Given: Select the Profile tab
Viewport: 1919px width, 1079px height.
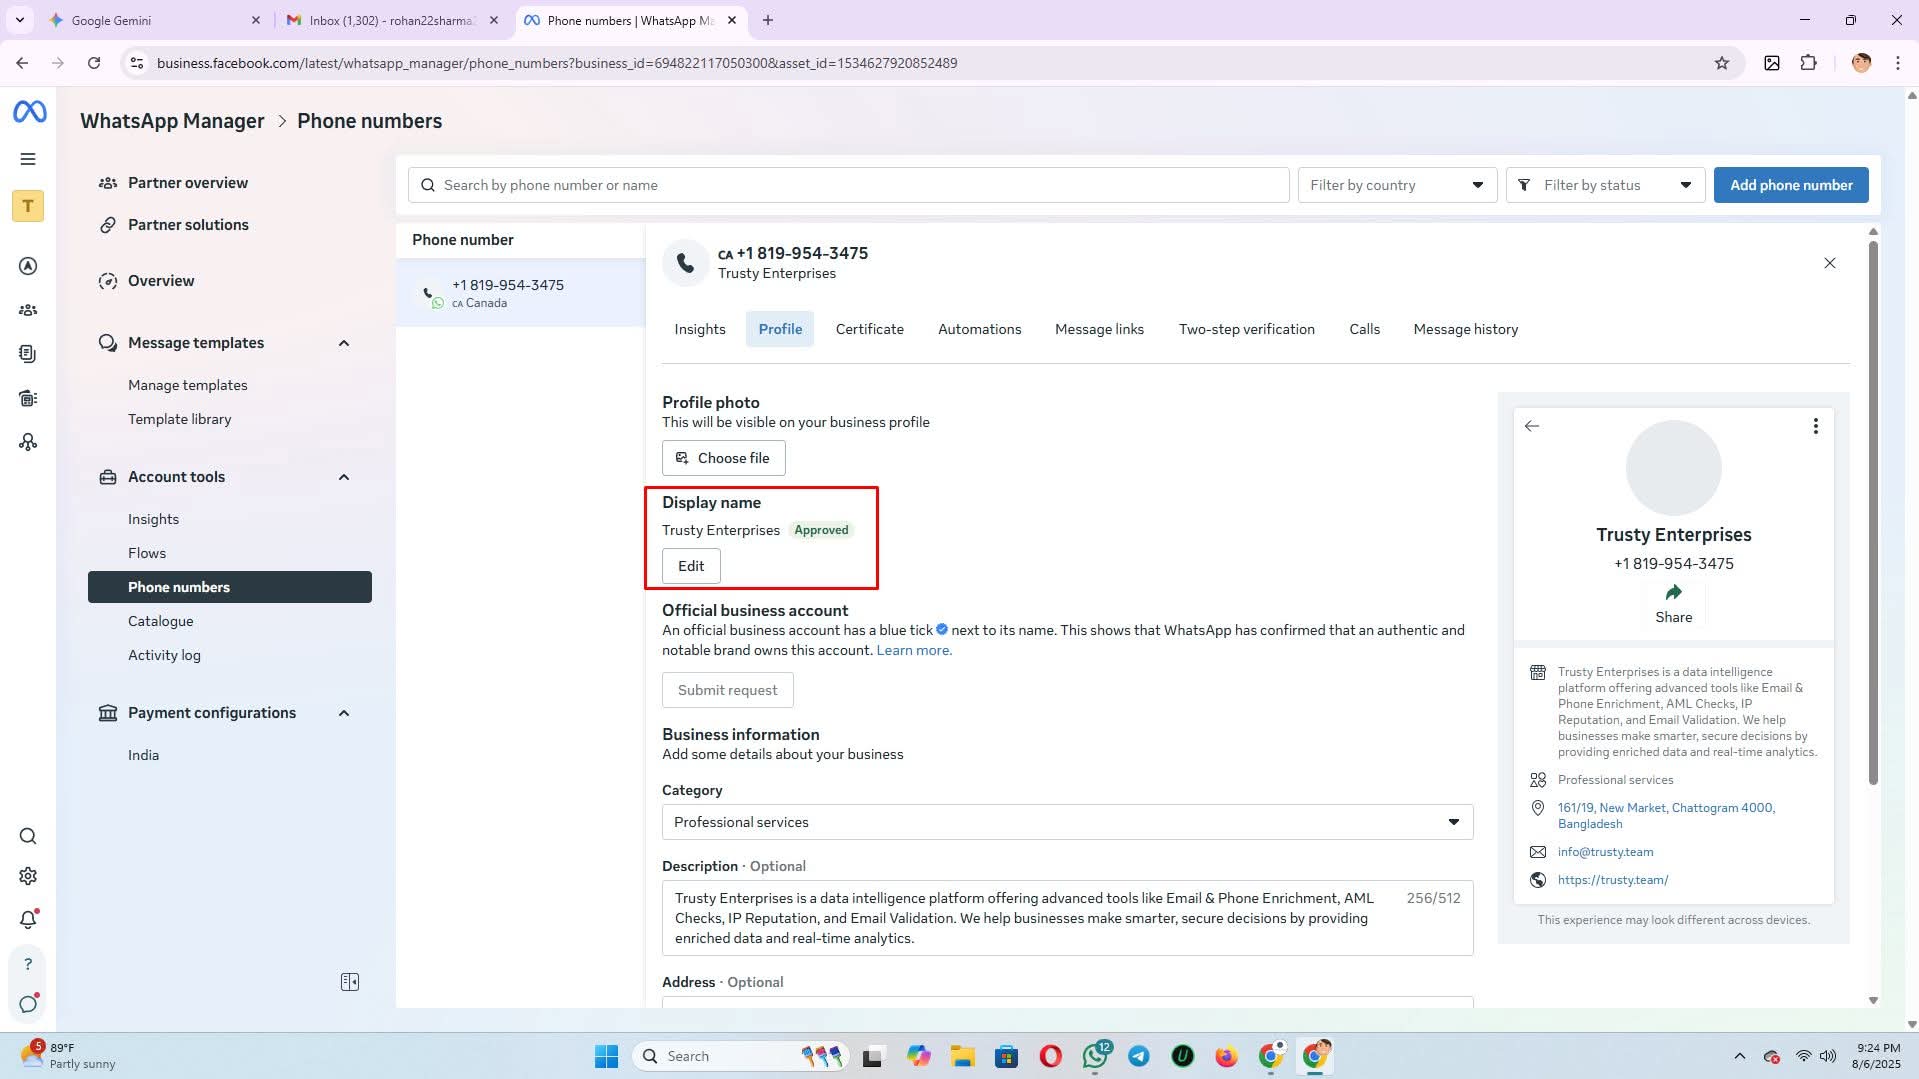Looking at the screenshot, I should 780,329.
